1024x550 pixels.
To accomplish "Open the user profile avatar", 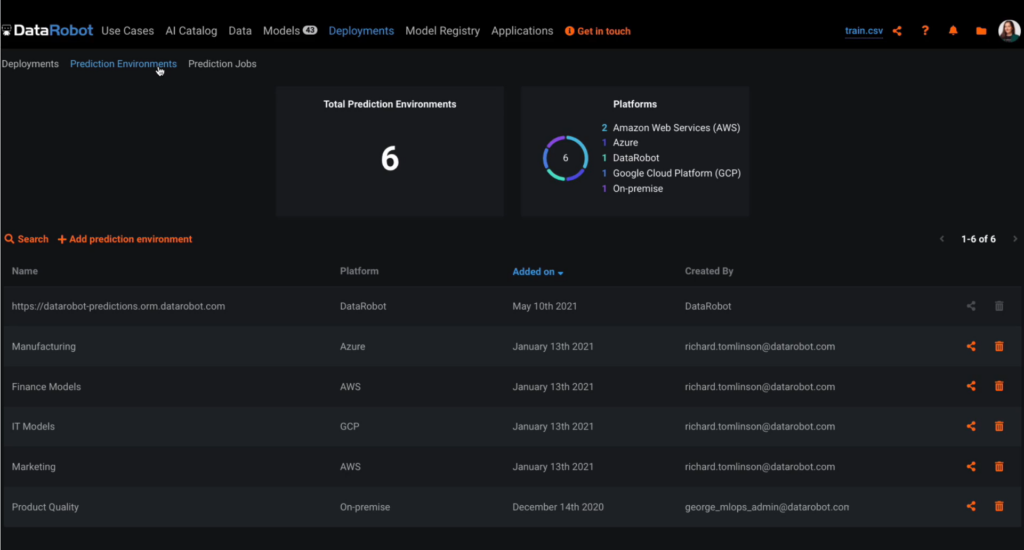I will (x=1008, y=31).
